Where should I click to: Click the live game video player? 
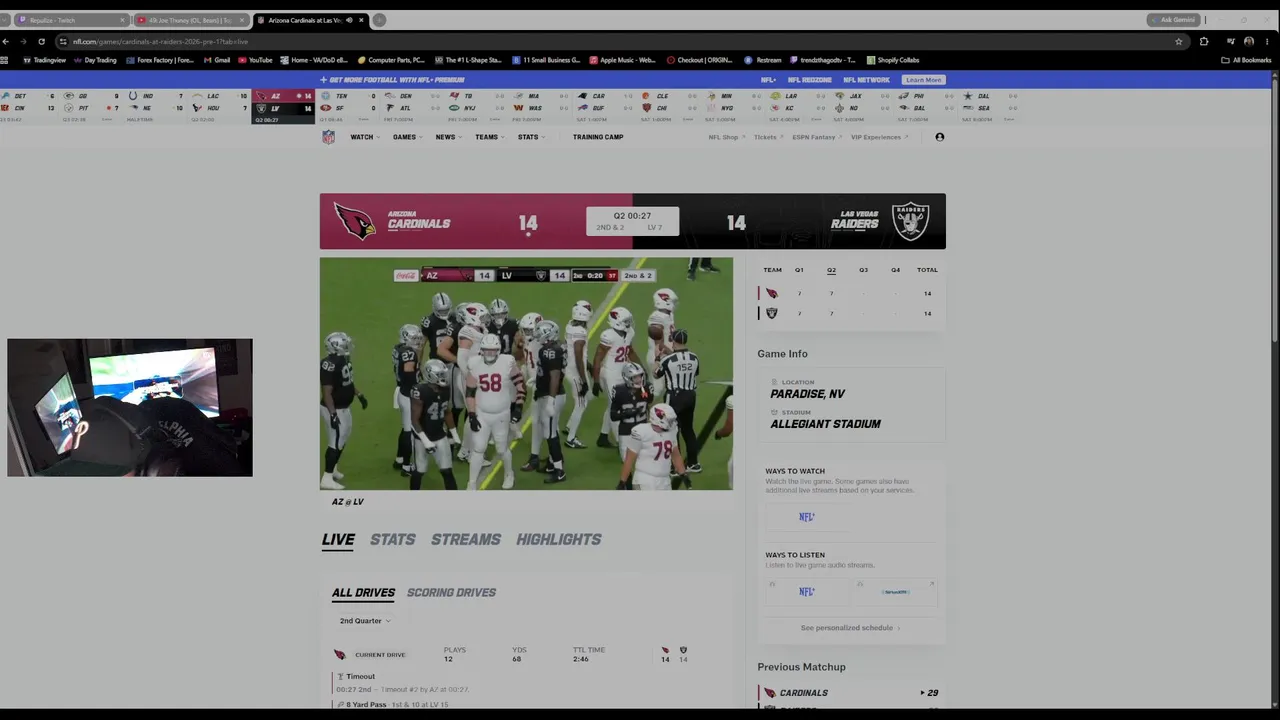pos(526,374)
